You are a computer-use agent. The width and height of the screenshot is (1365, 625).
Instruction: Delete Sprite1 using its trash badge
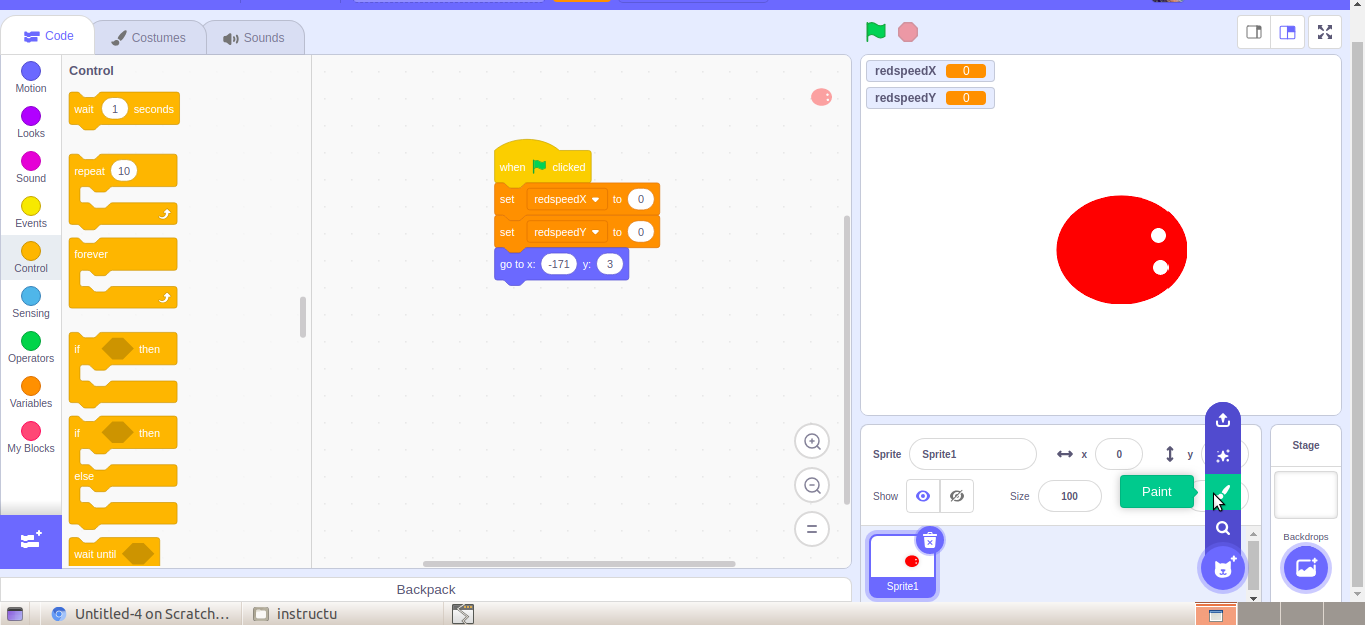tap(930, 540)
